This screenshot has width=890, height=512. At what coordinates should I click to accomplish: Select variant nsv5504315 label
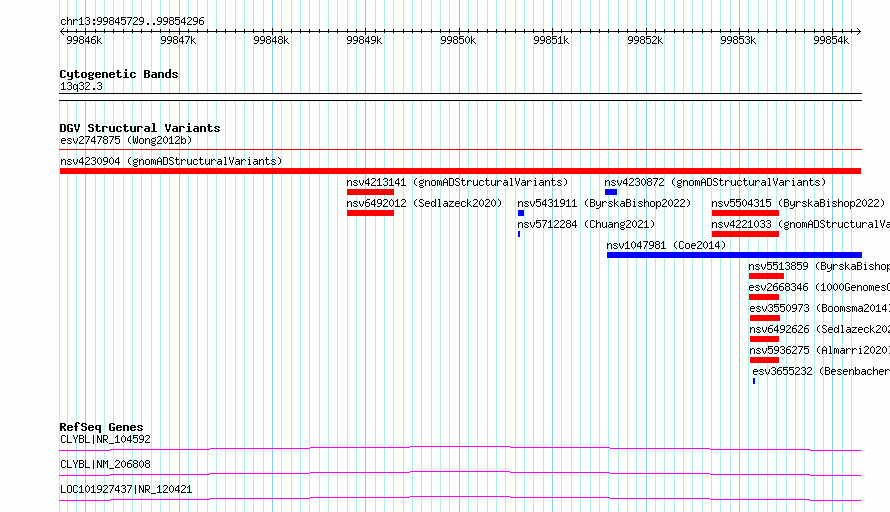pyautogui.click(x=798, y=203)
